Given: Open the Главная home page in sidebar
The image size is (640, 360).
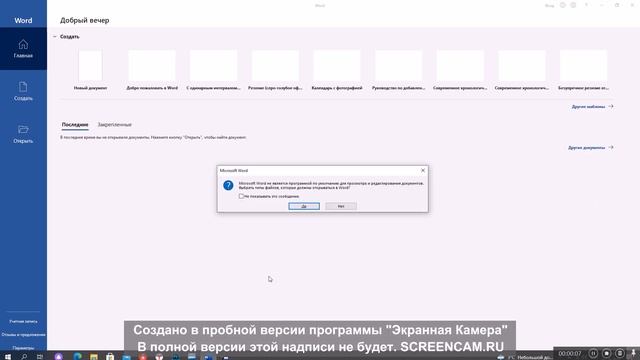Looking at the screenshot, I should coord(23,49).
